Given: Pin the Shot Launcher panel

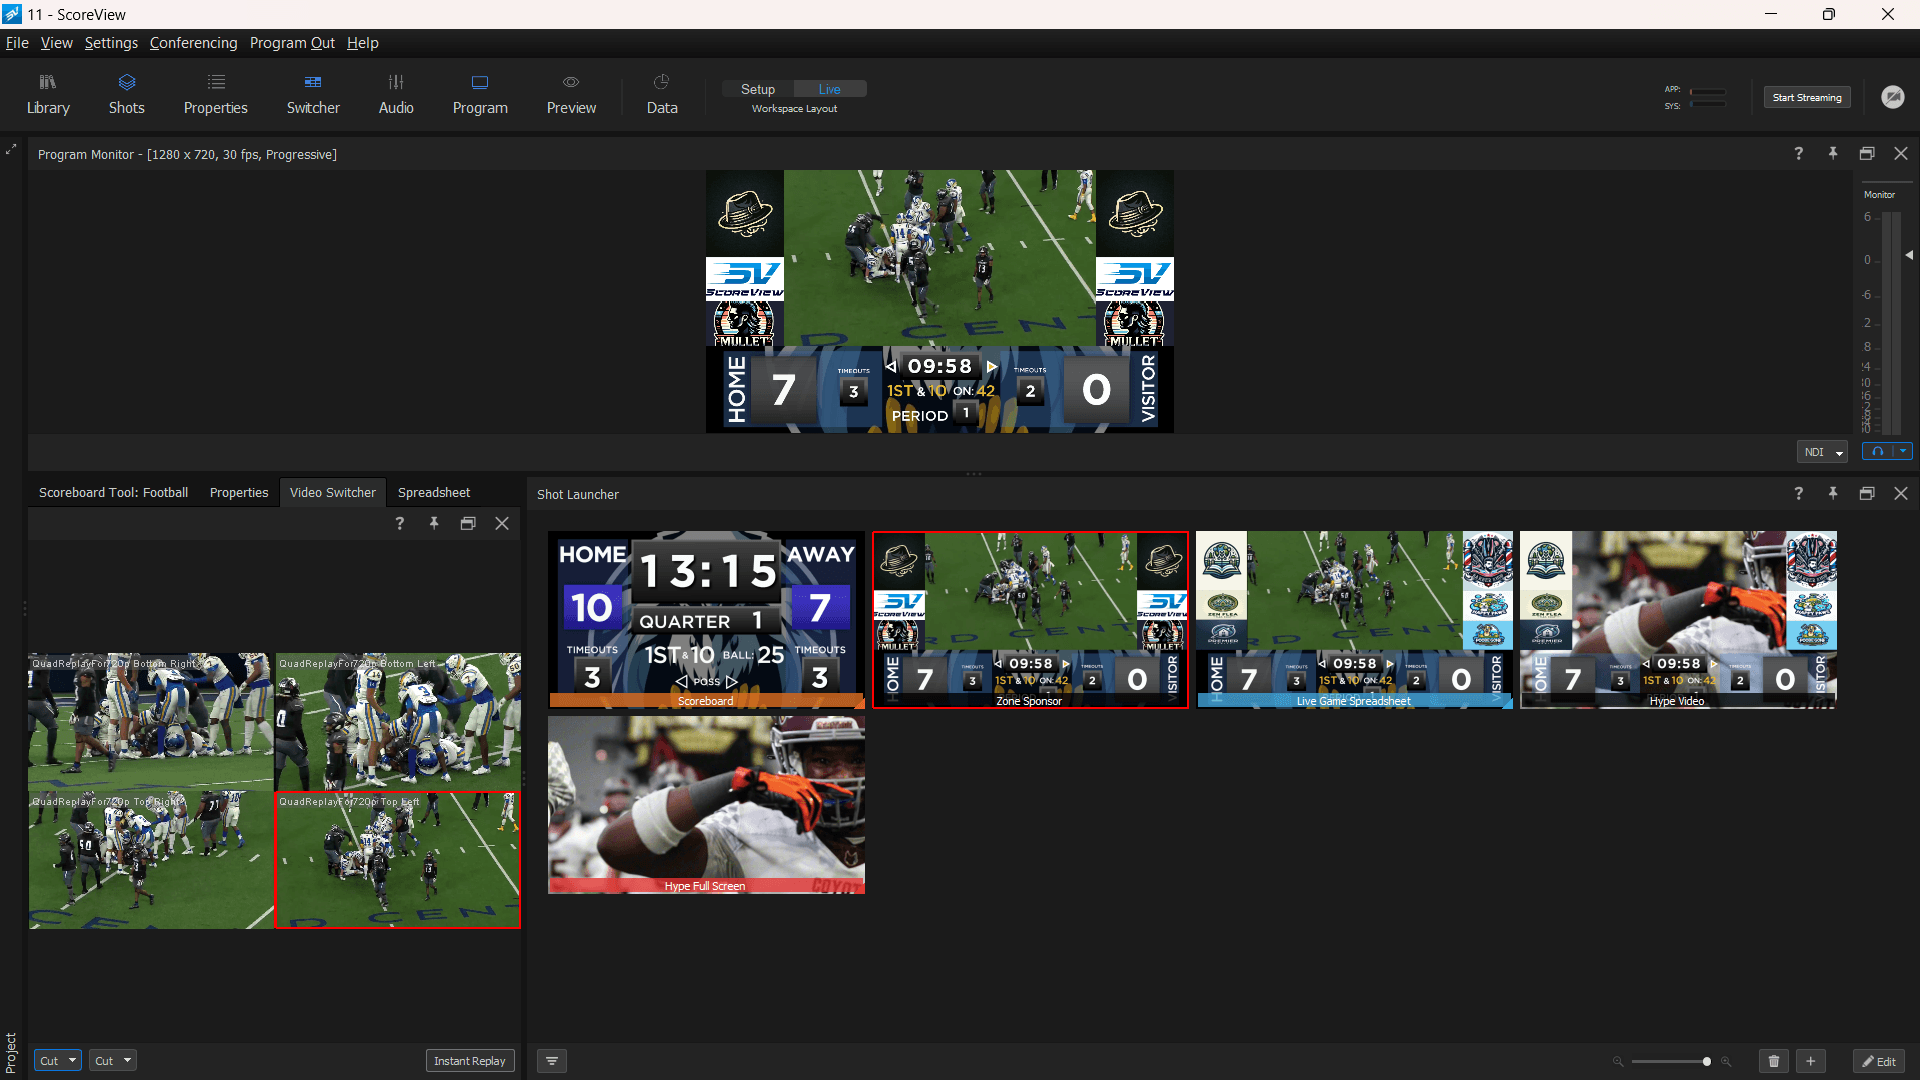Looking at the screenshot, I should pos(1833,493).
